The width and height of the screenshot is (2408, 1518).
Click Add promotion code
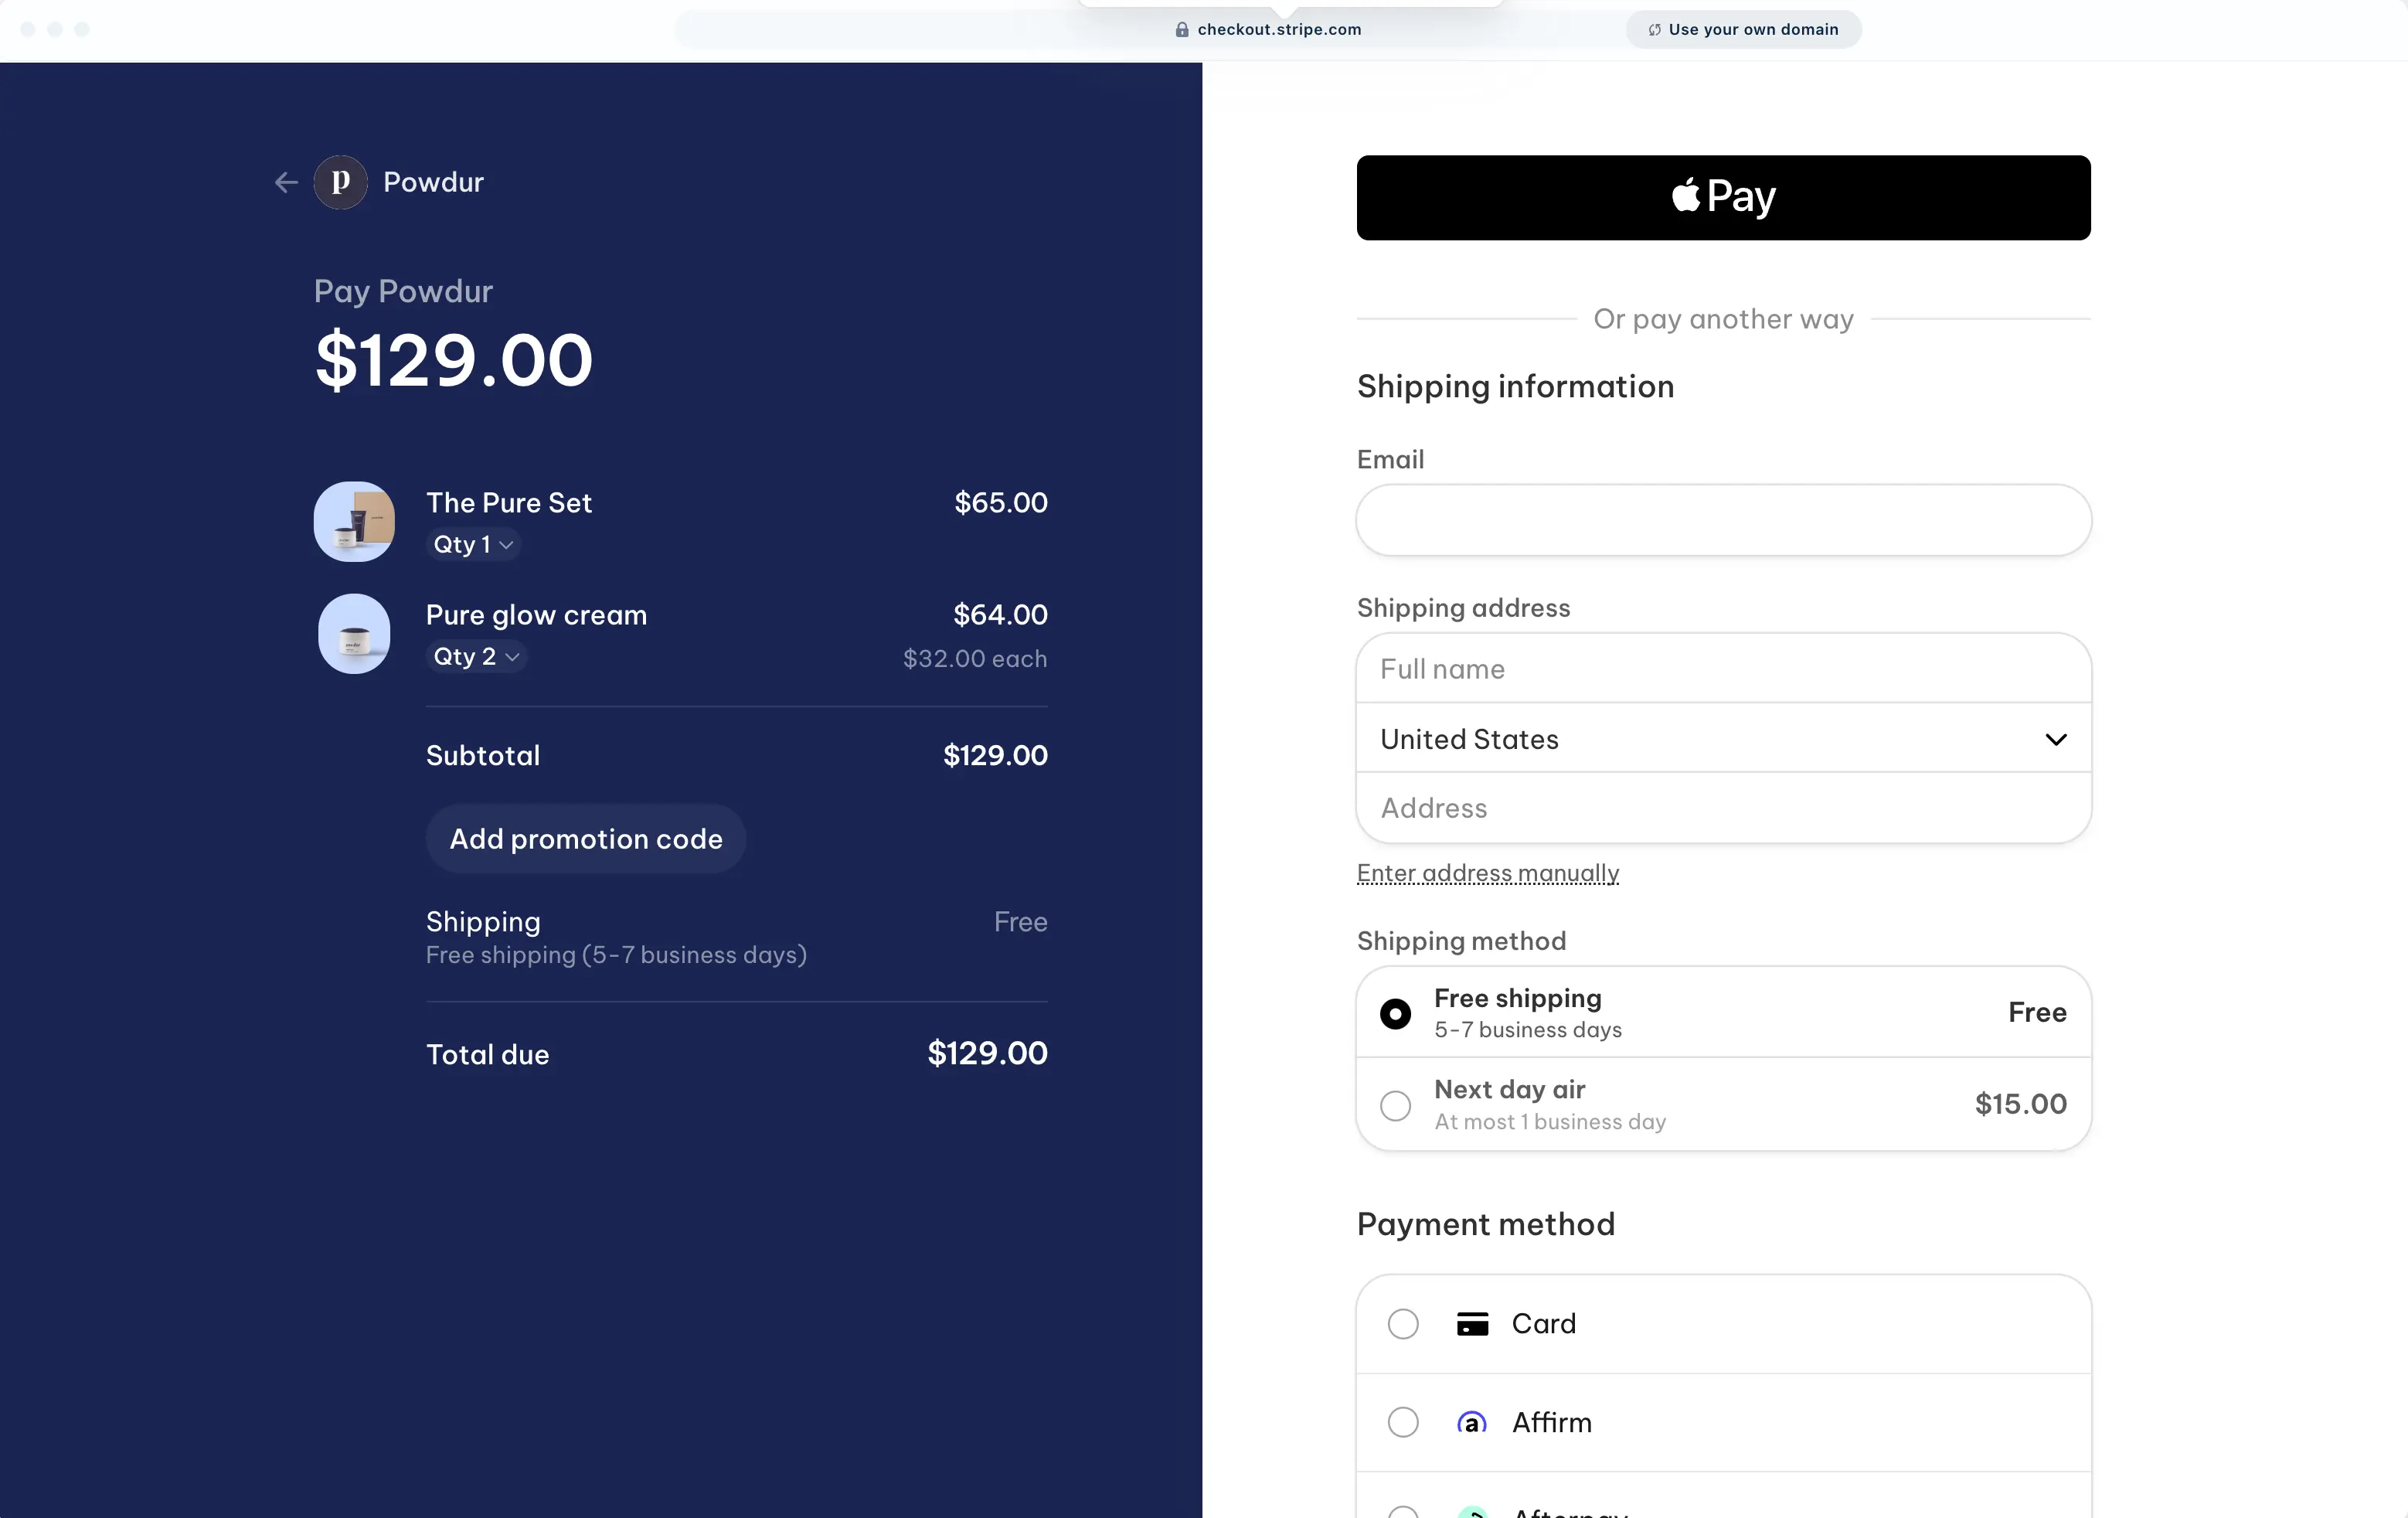pos(585,839)
